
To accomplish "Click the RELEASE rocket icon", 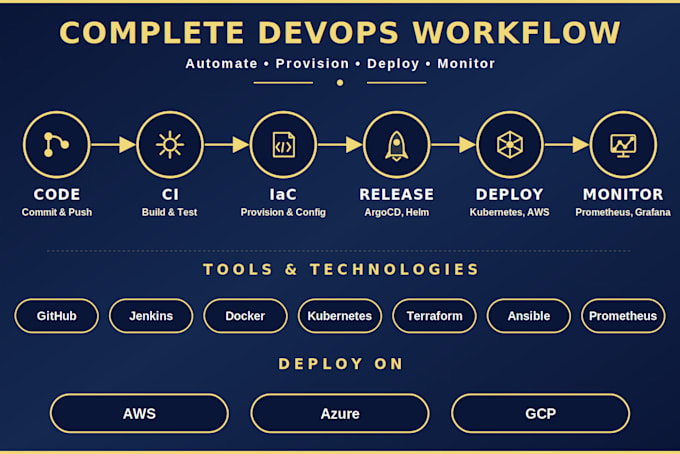I will tap(396, 144).
